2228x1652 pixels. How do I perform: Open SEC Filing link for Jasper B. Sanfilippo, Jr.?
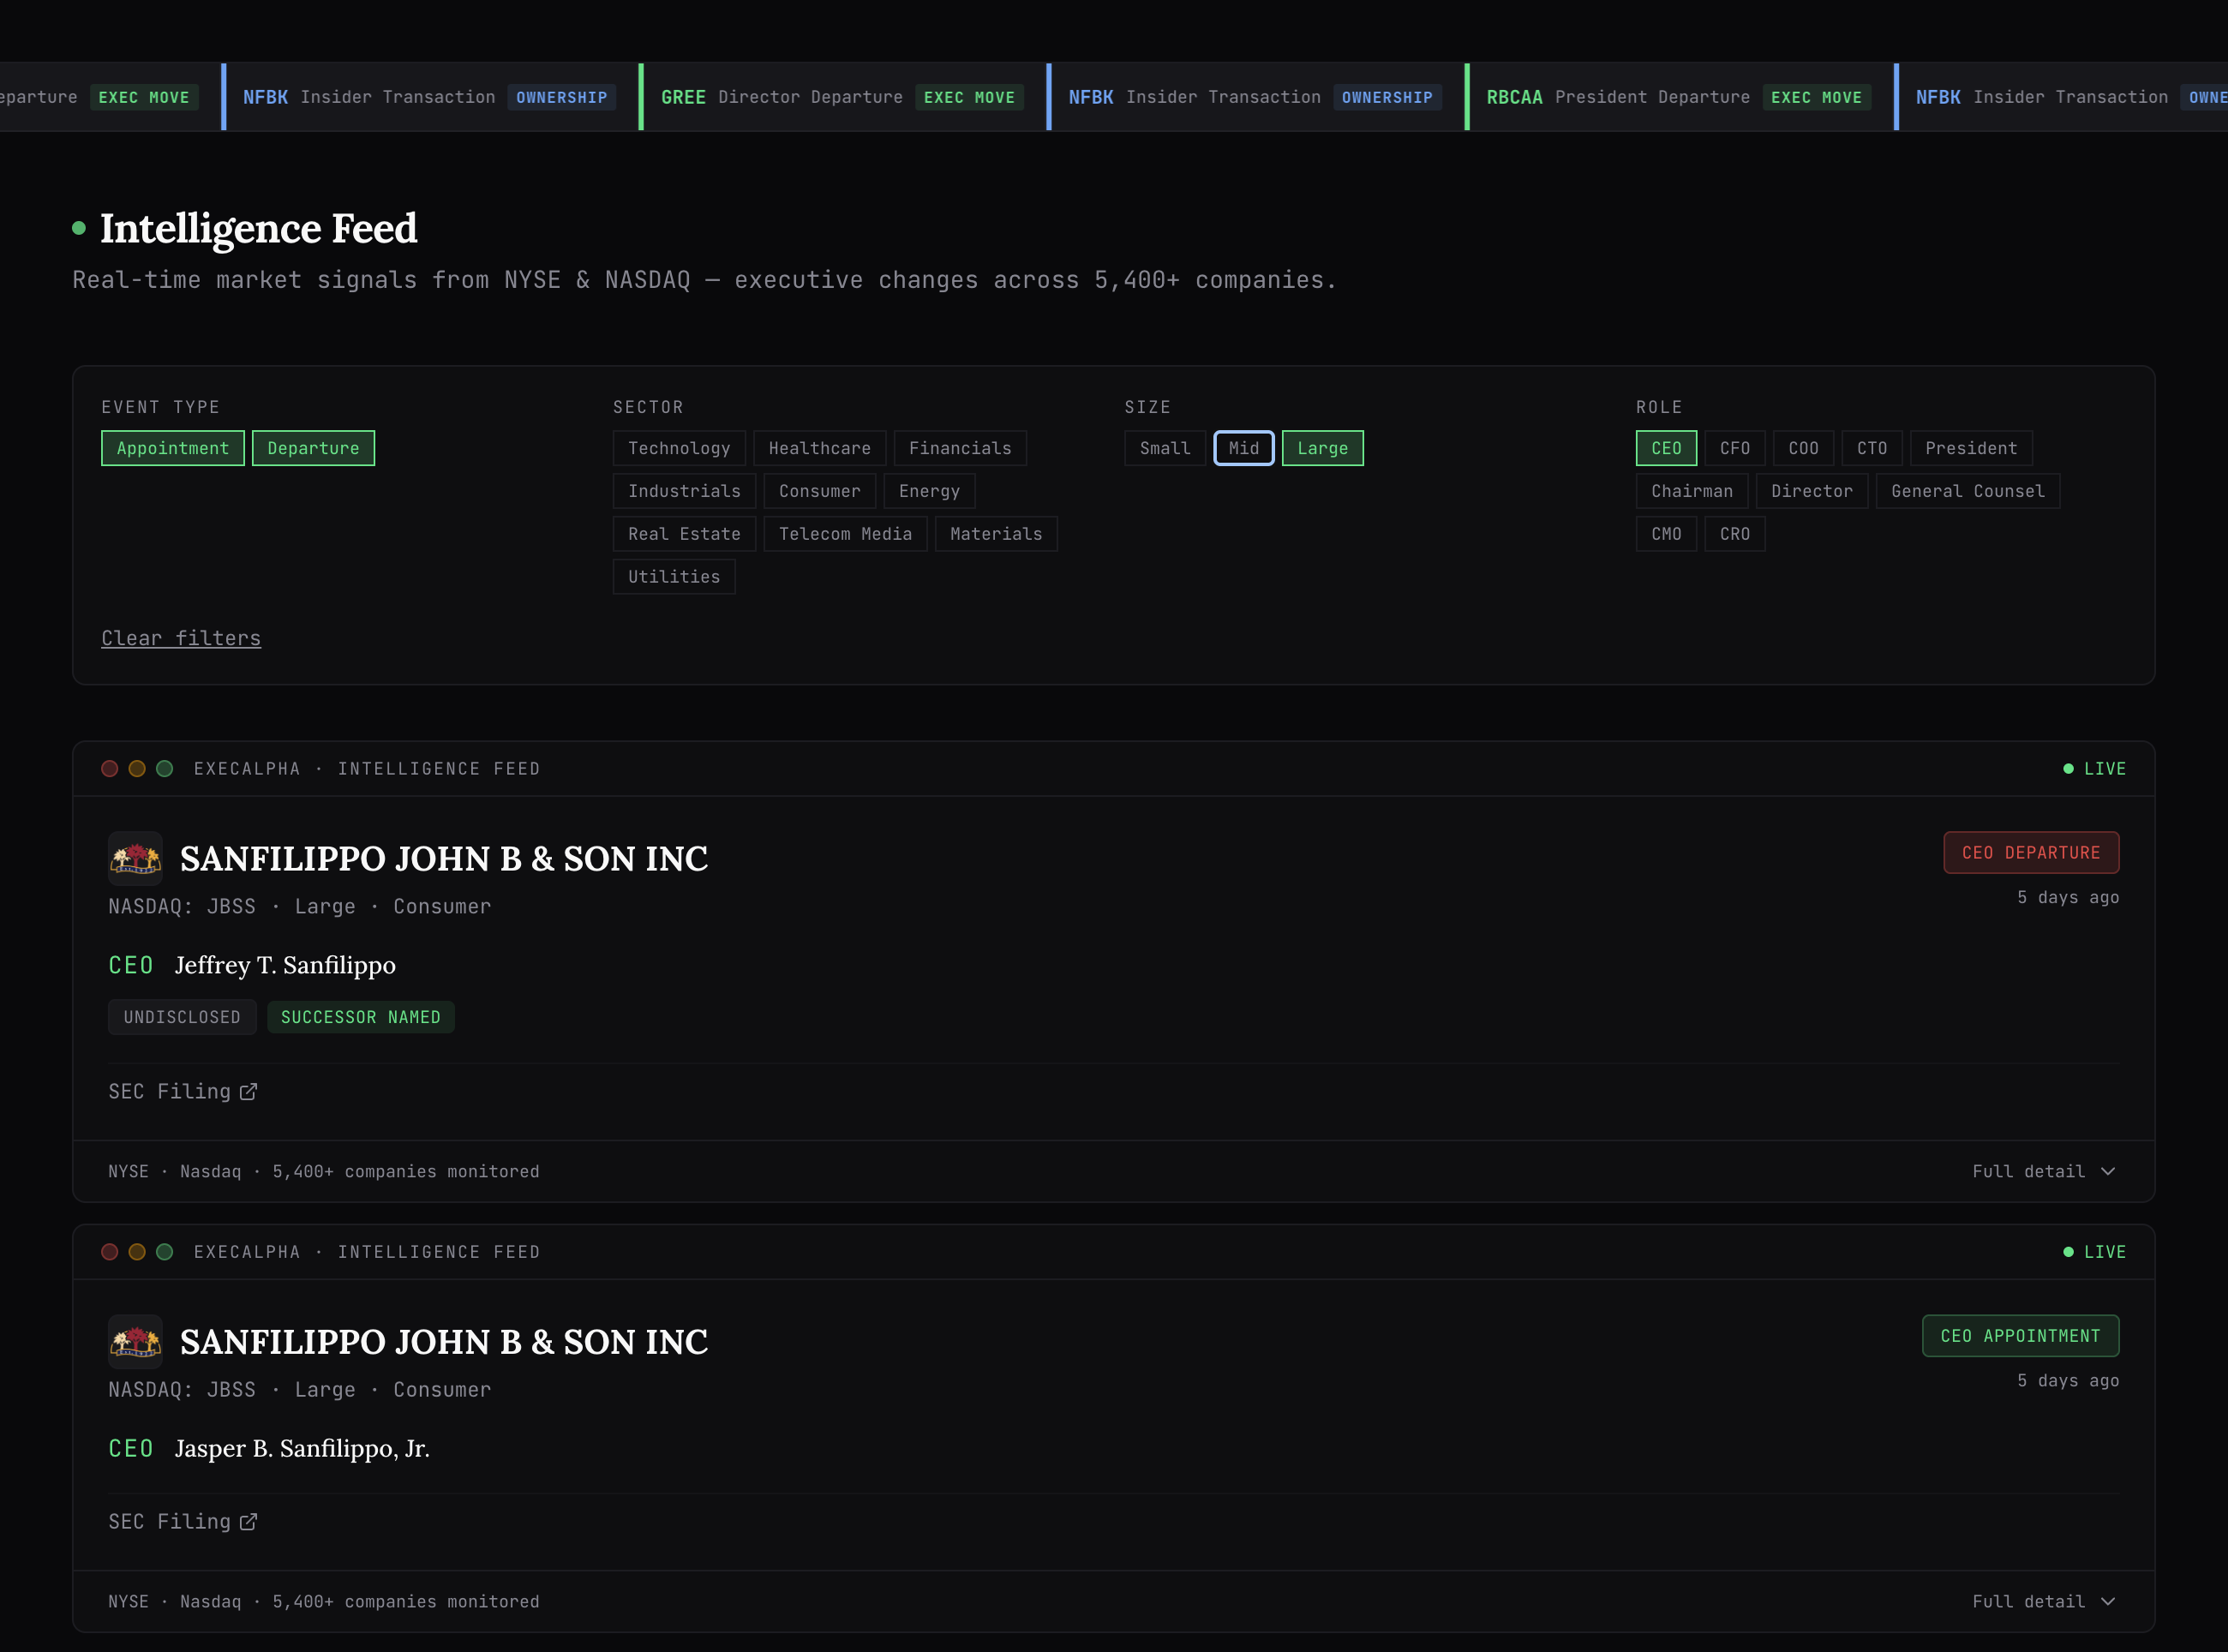(x=183, y=1522)
